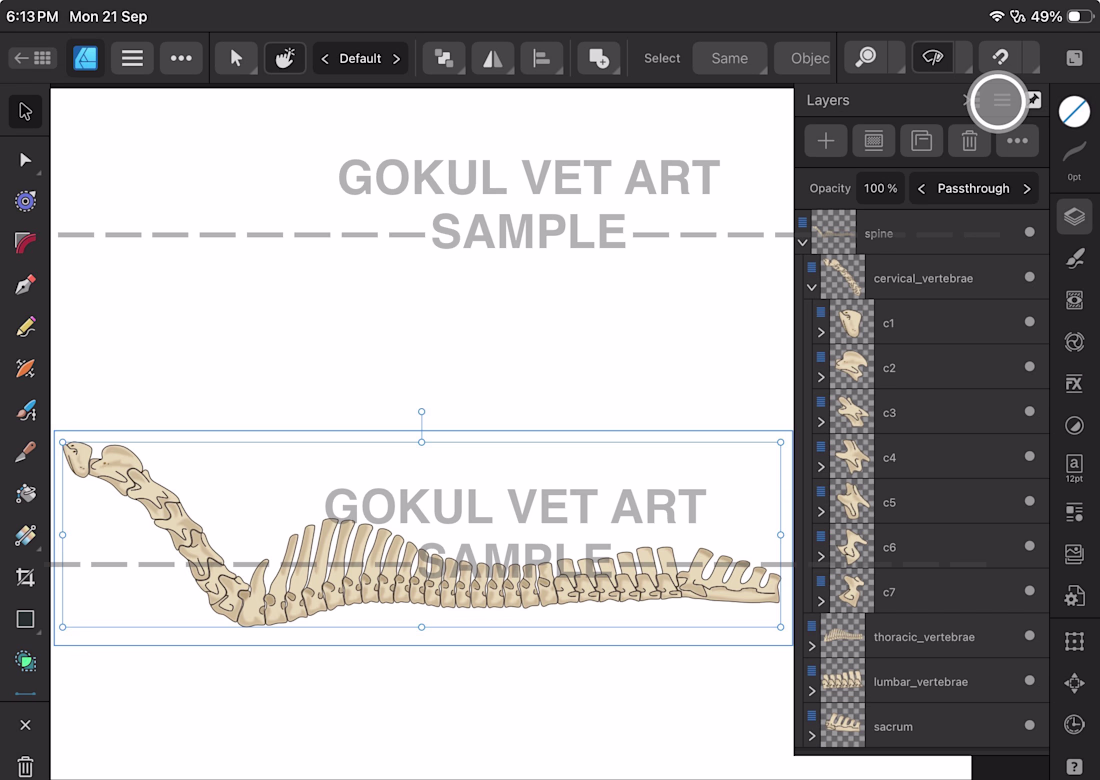Open the FX layer effects studio
The width and height of the screenshot is (1100, 780).
1074,384
